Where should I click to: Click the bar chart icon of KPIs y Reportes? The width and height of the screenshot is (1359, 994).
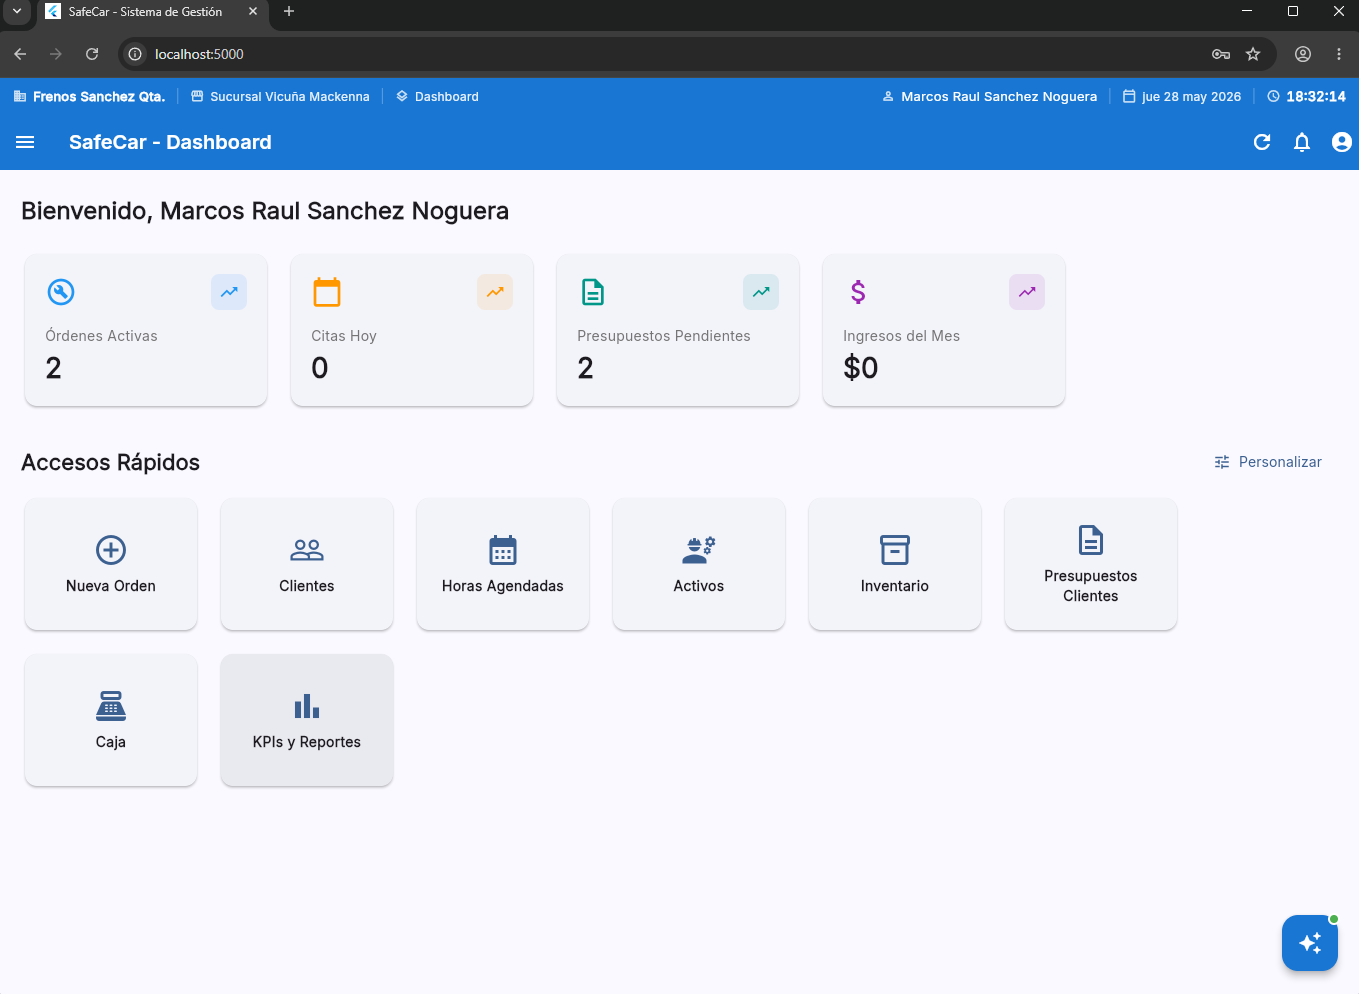click(307, 706)
